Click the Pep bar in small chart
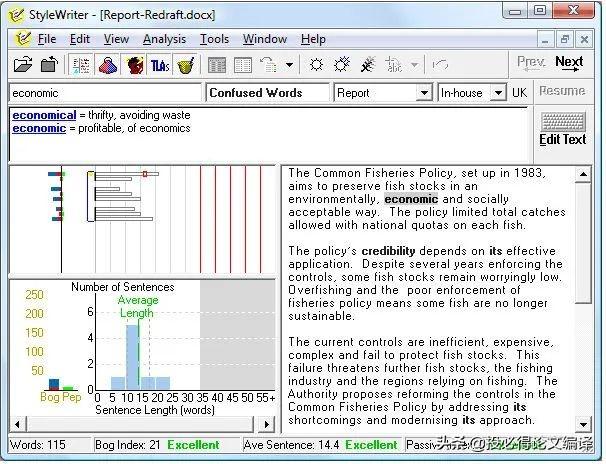606x464 pixels. [x=68, y=388]
